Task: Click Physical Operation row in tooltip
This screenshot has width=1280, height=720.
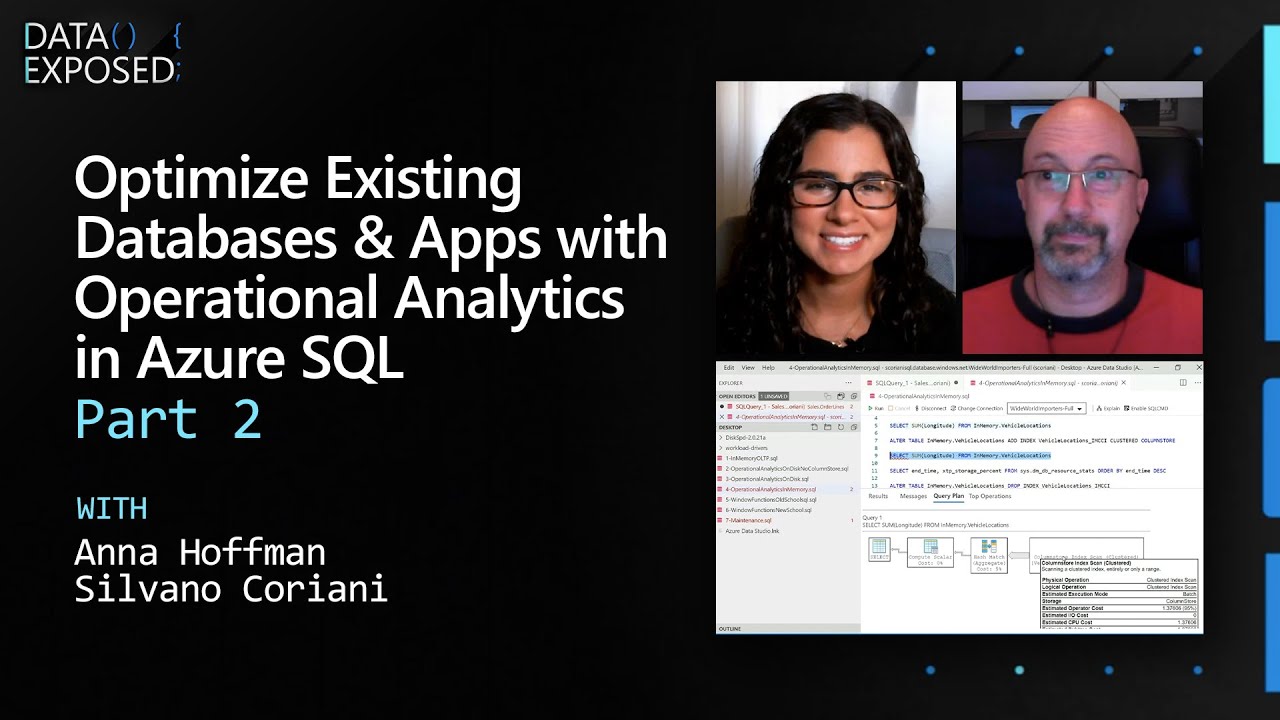Action: [x=1119, y=579]
